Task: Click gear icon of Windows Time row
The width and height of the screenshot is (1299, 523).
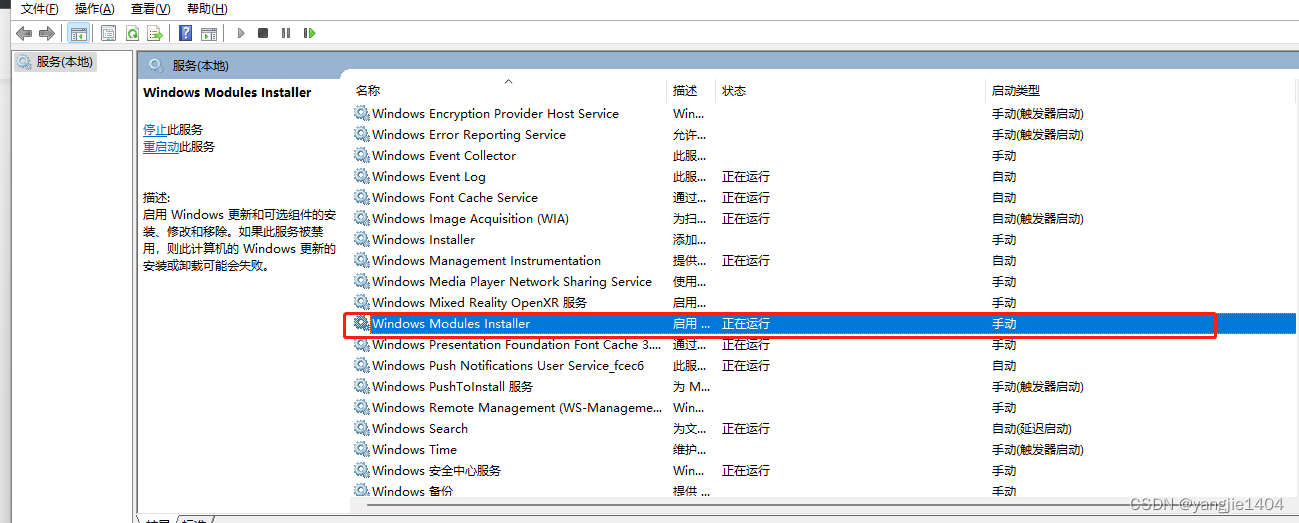Action: (361, 449)
